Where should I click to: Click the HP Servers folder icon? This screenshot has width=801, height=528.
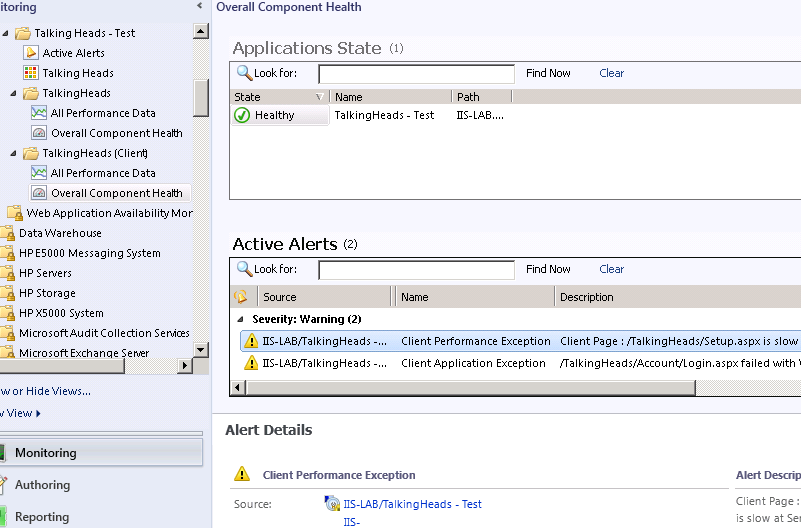8,273
